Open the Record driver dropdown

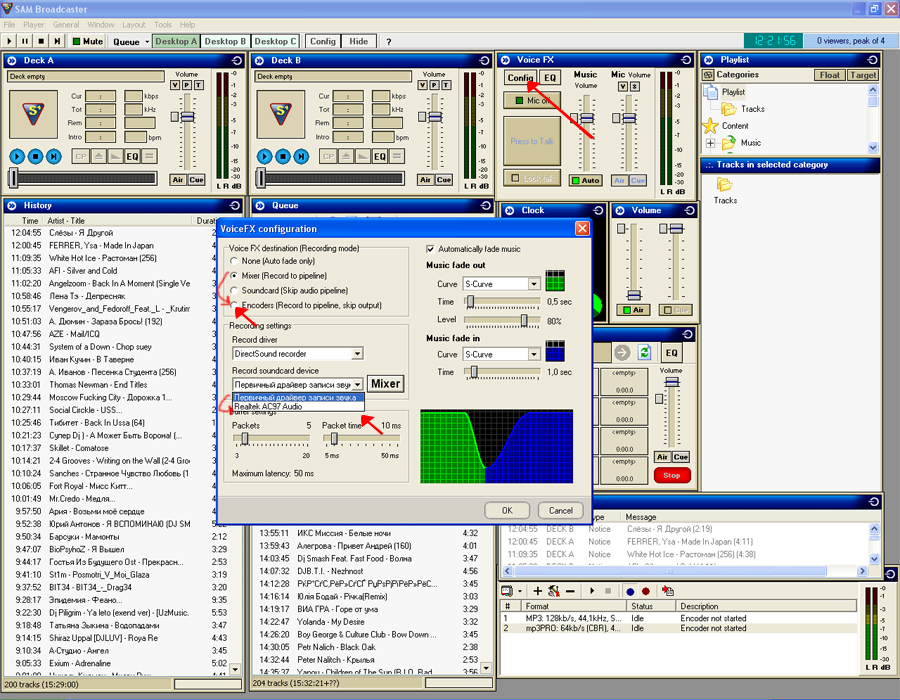pyautogui.click(x=357, y=353)
